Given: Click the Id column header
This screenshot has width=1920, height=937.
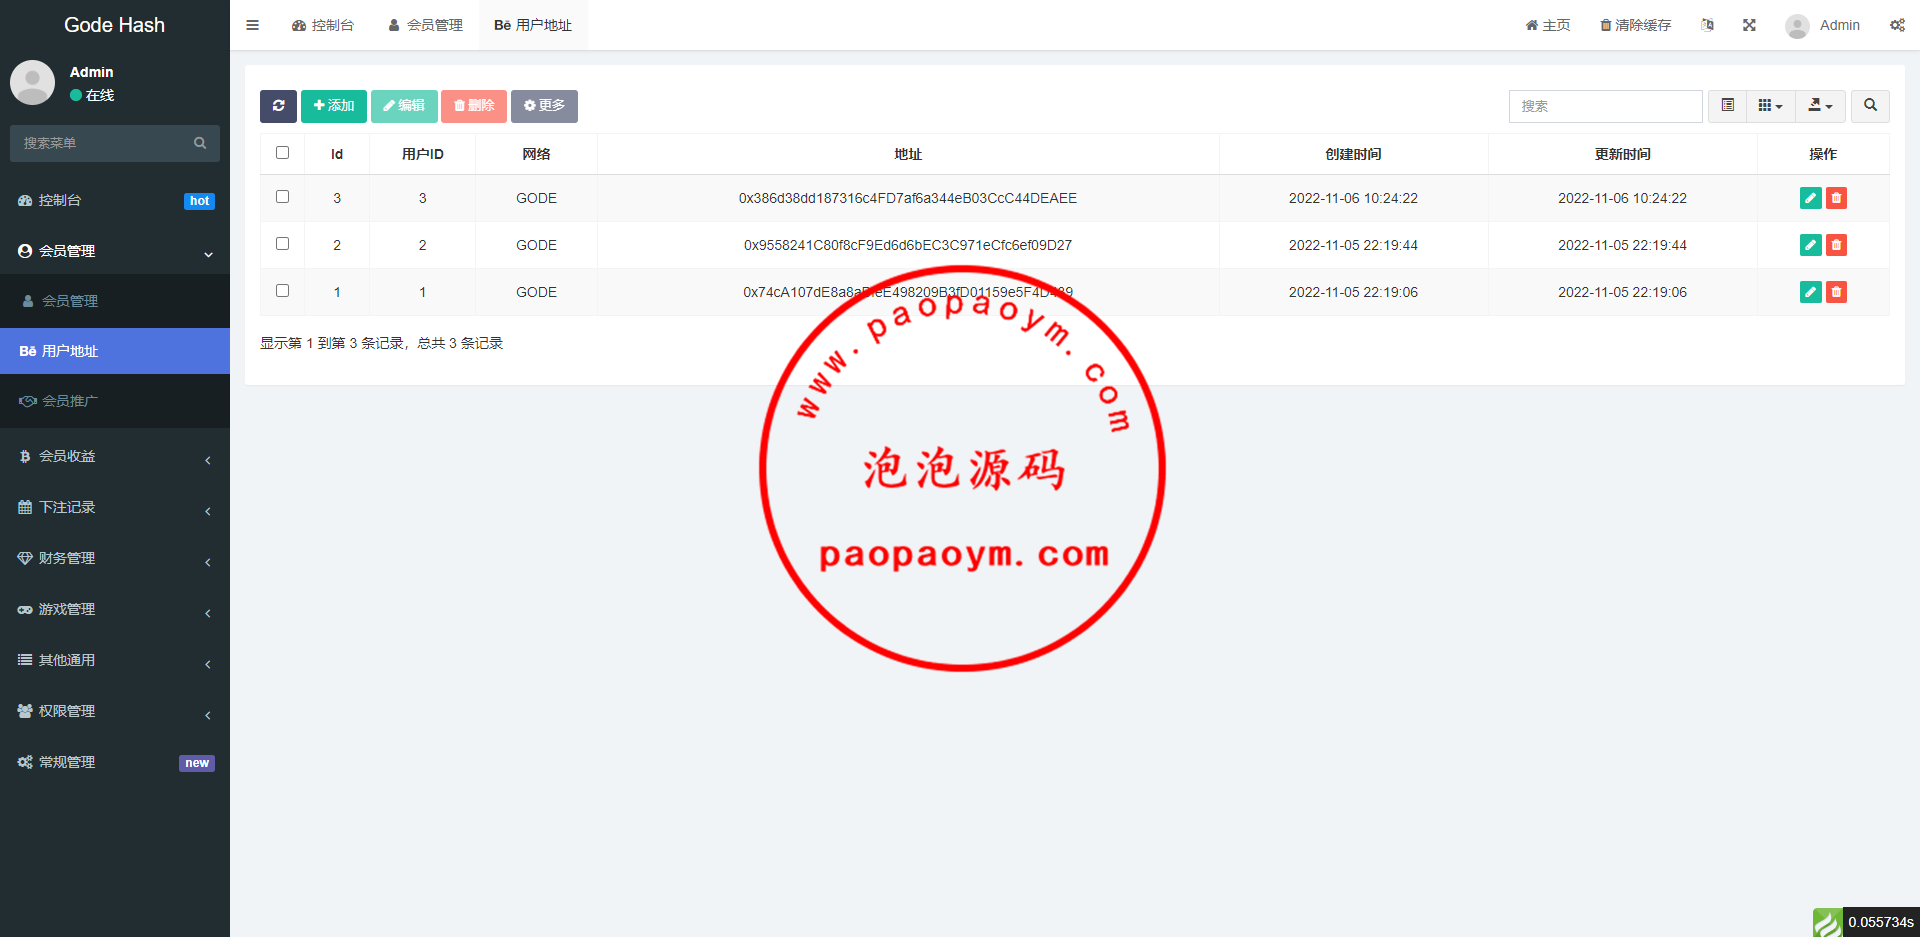Looking at the screenshot, I should pyautogui.click(x=337, y=154).
